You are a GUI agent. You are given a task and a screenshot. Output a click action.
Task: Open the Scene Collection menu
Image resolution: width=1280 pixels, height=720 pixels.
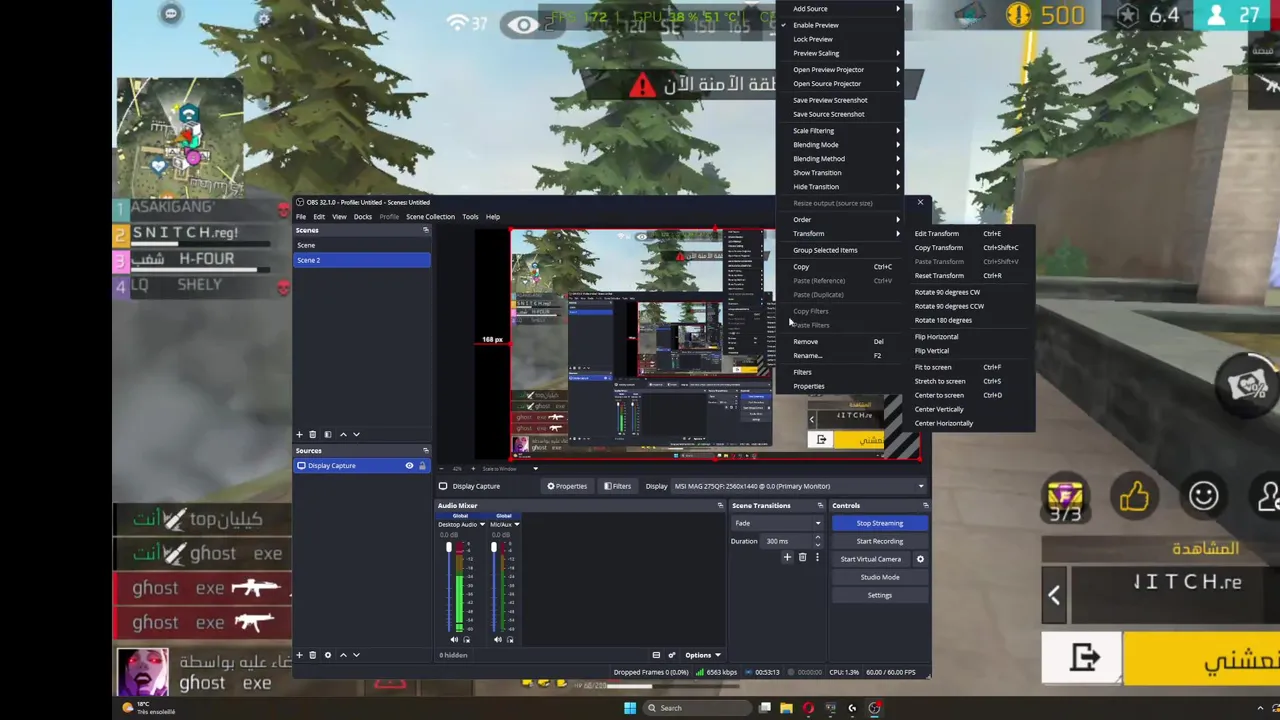click(x=430, y=216)
